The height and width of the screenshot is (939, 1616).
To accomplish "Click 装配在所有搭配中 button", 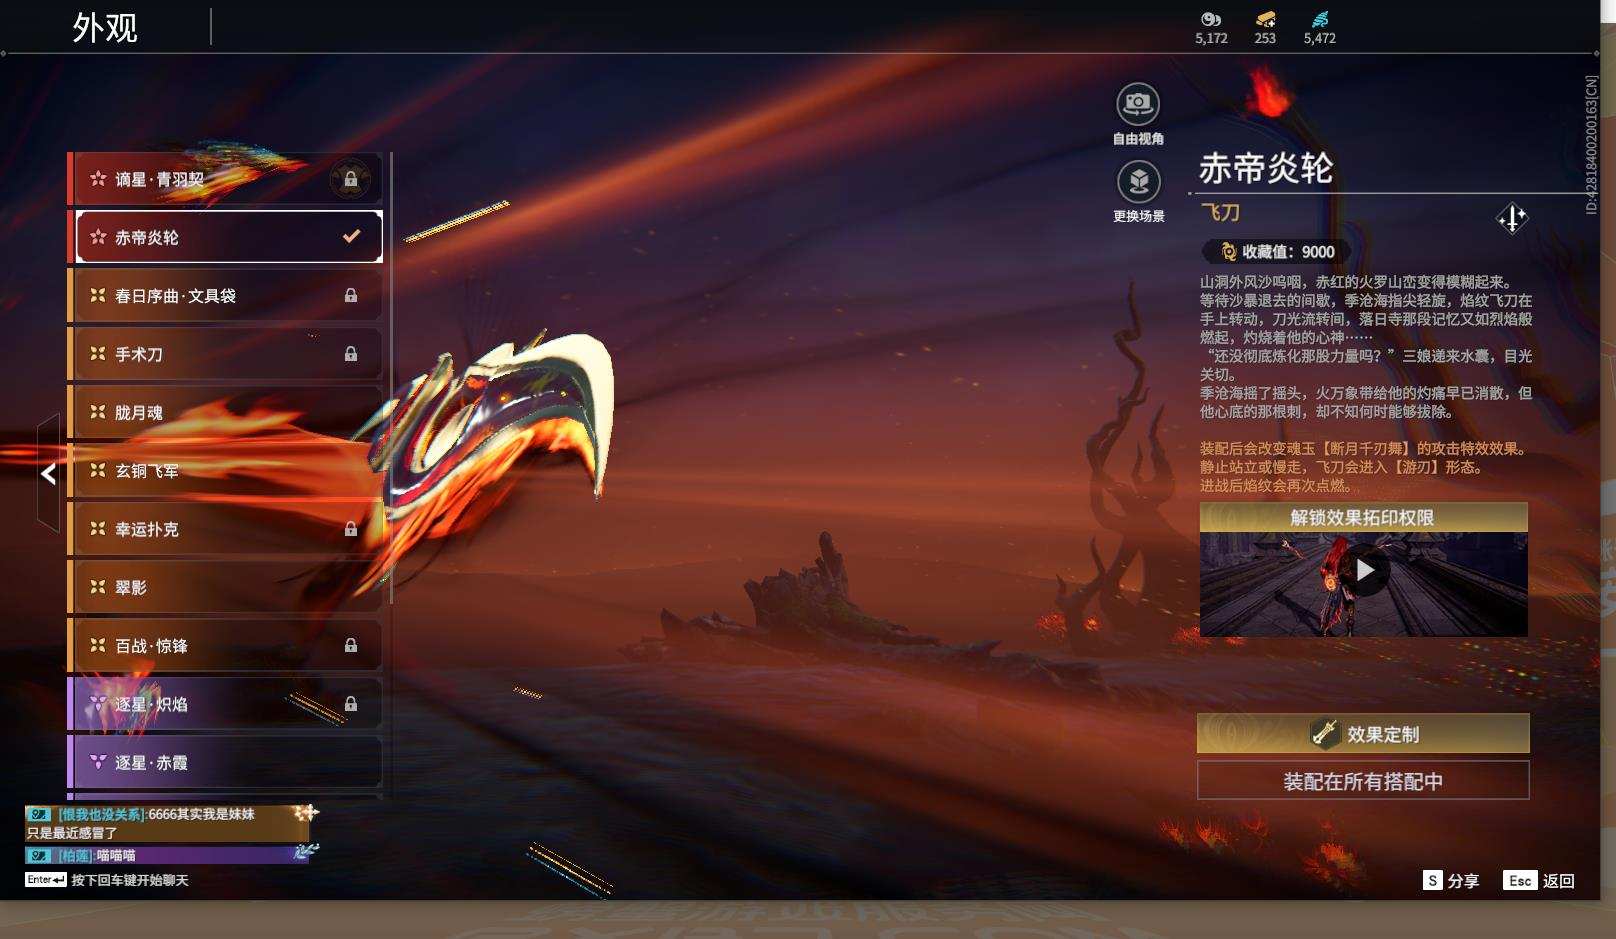I will pos(1363,781).
